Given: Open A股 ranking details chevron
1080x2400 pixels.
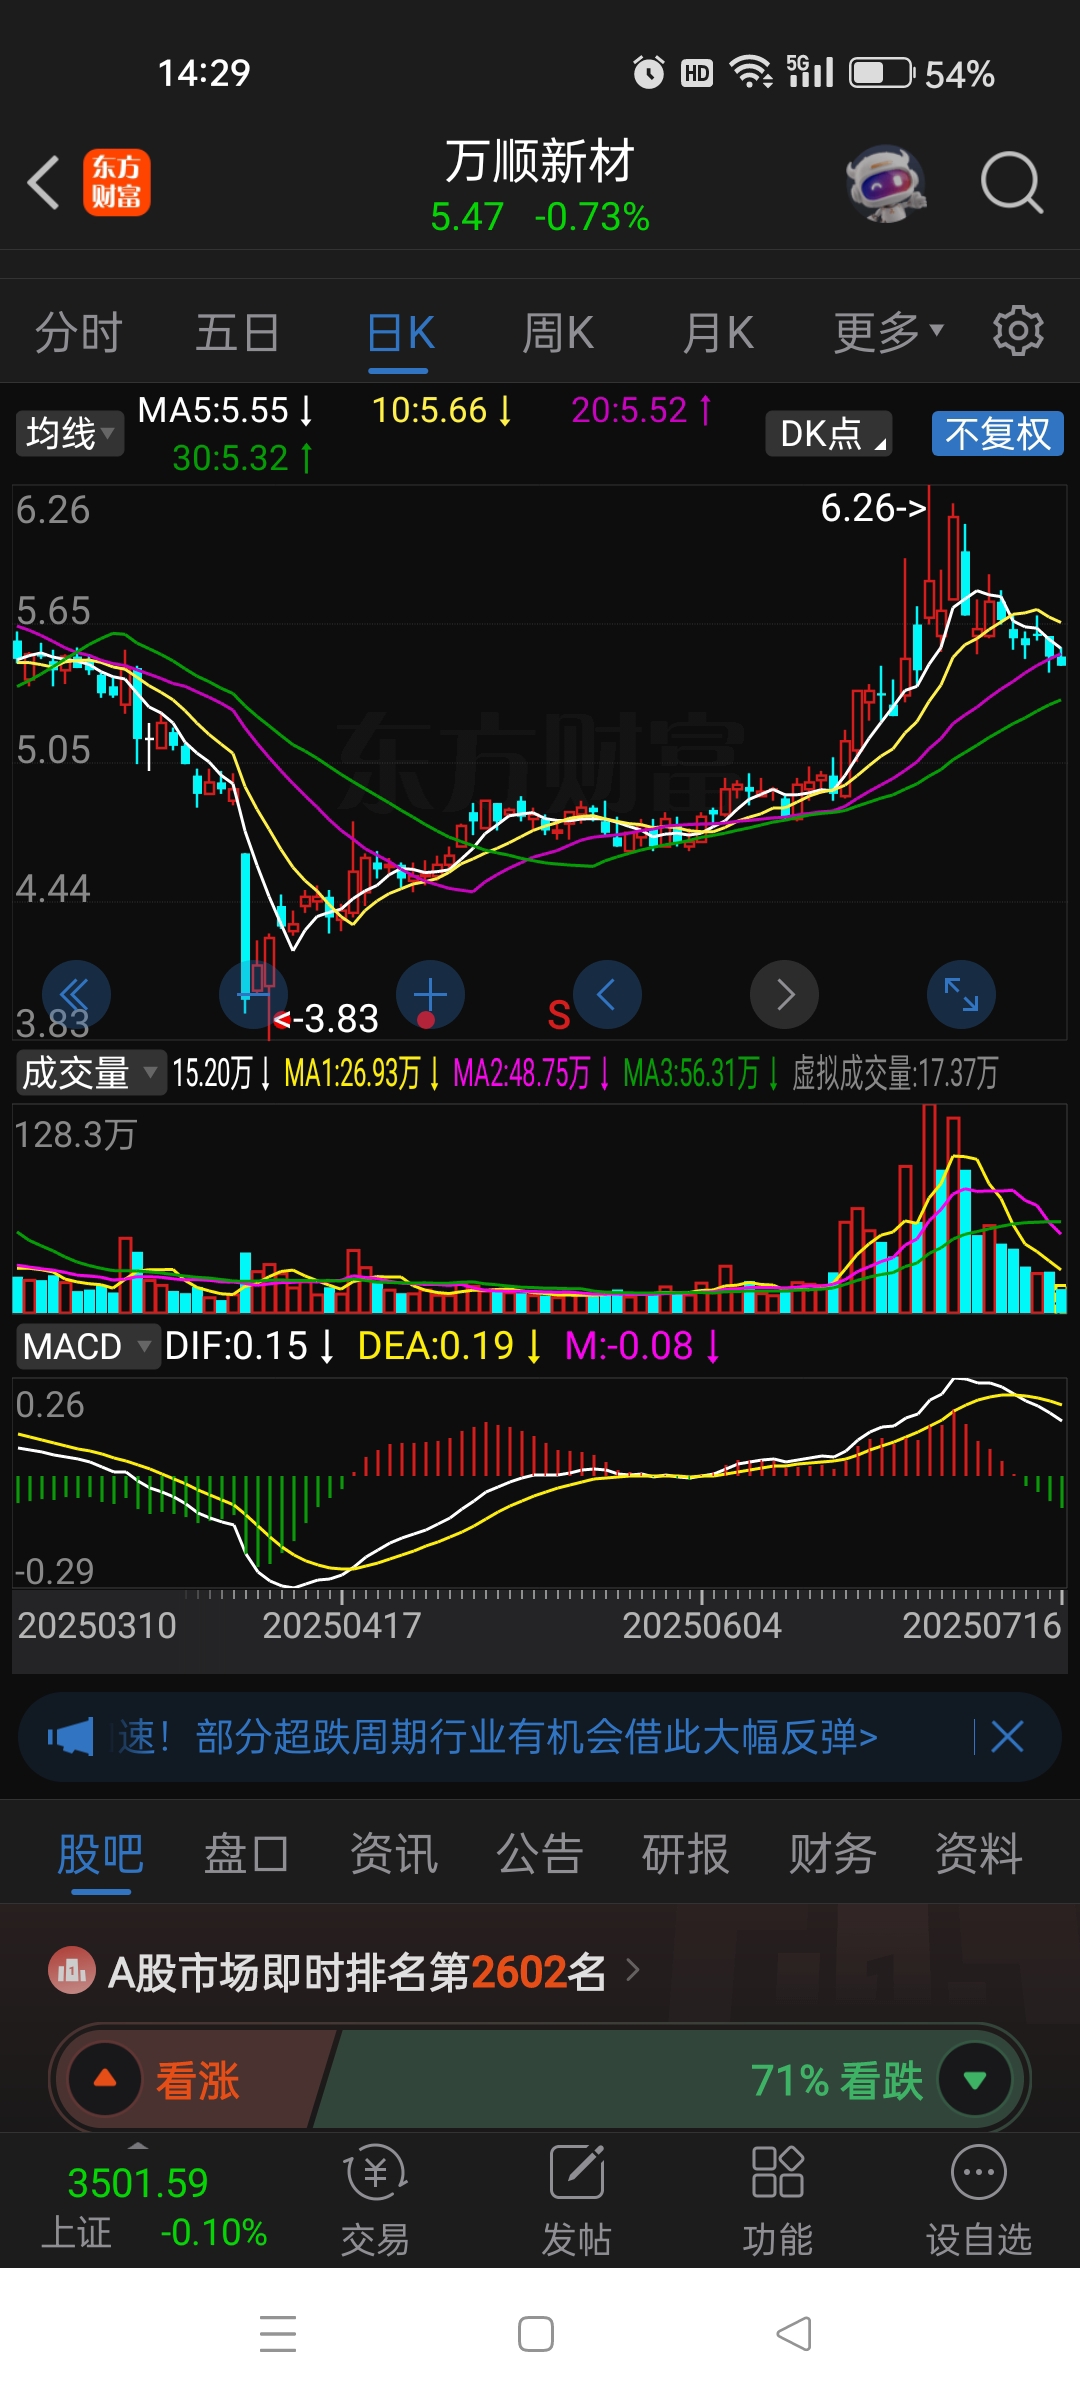Looking at the screenshot, I should (632, 1970).
